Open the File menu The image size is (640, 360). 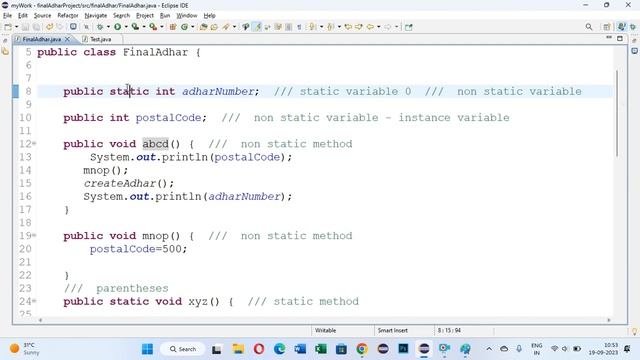7,16
